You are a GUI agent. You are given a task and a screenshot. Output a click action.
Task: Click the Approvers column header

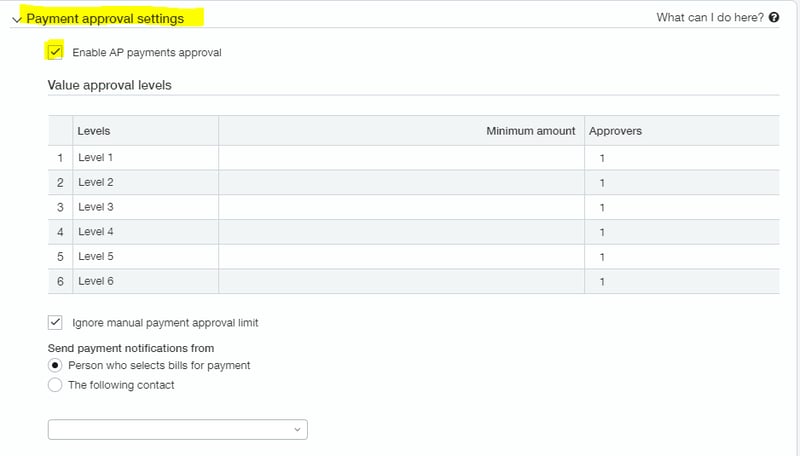[615, 131]
